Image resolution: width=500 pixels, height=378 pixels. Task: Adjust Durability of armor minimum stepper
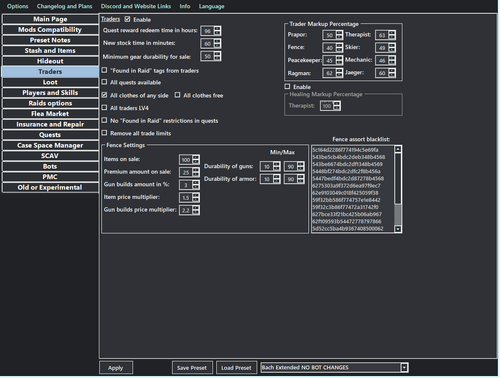(x=277, y=179)
